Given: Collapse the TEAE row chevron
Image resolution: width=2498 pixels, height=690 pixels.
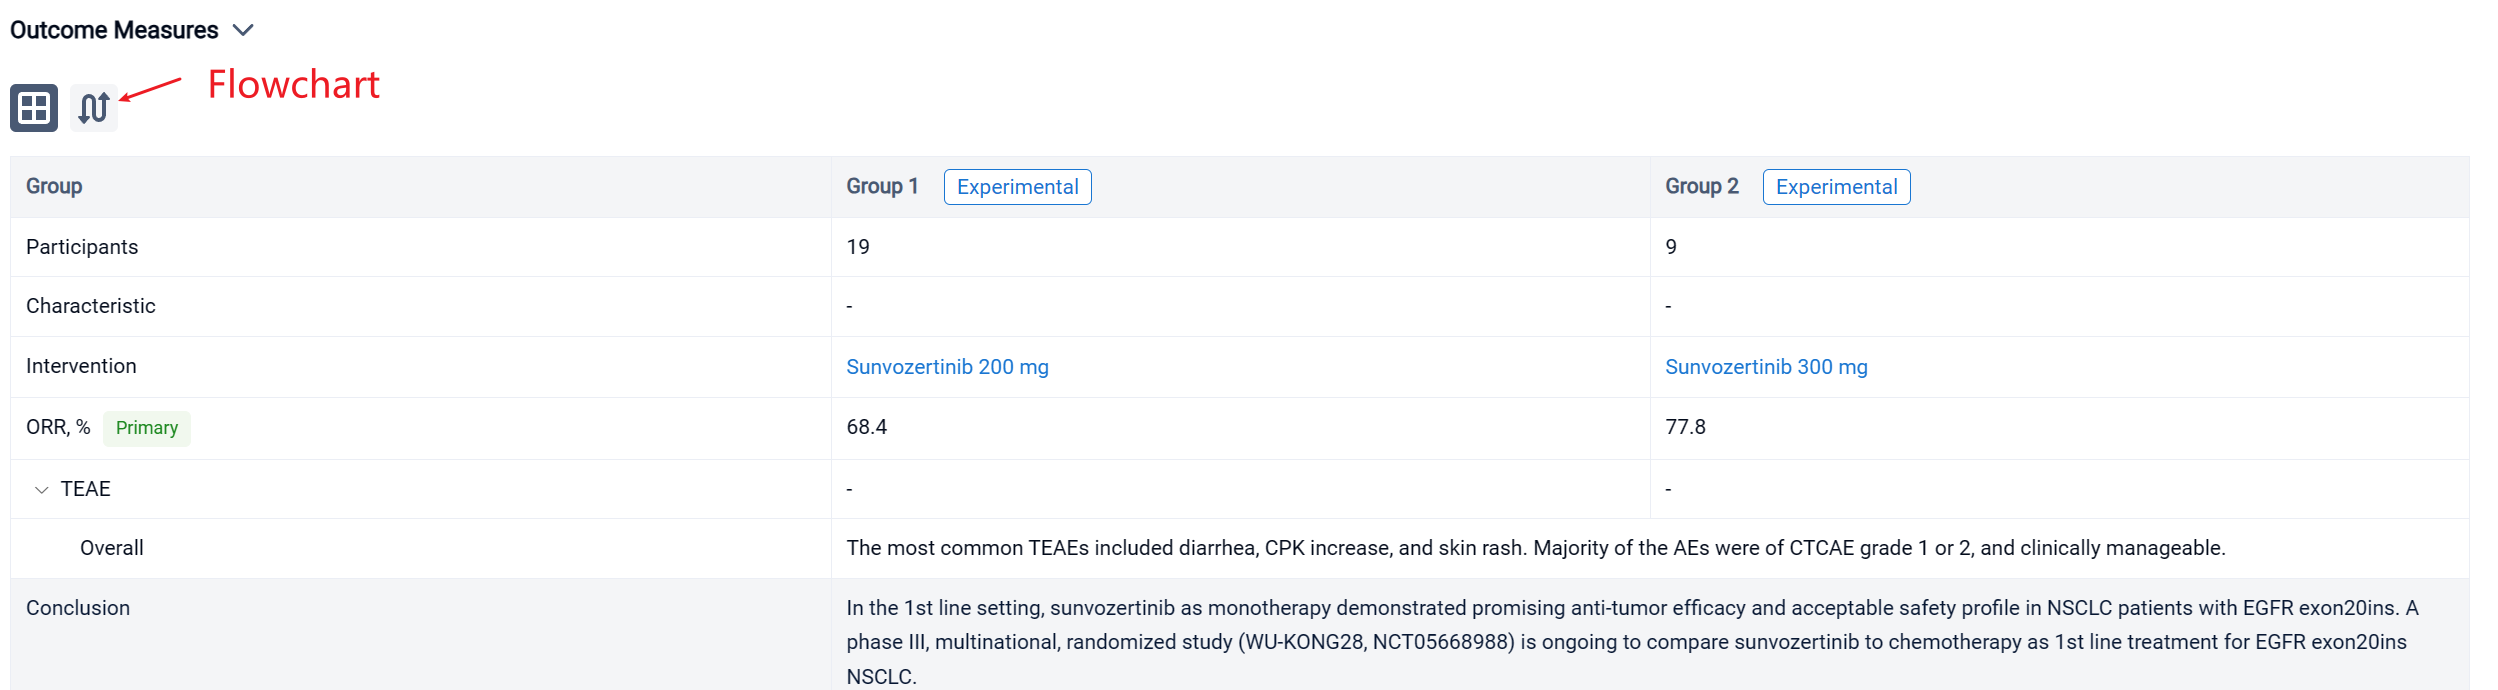Looking at the screenshot, I should (41, 489).
